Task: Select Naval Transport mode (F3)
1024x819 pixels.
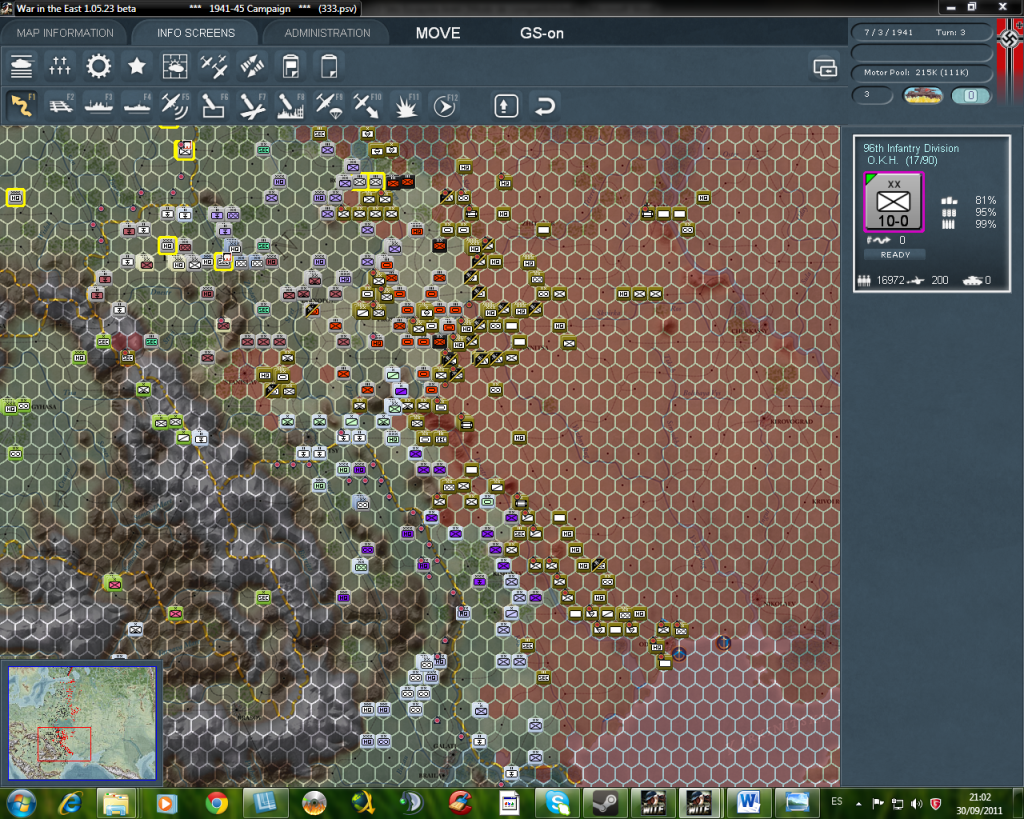Action: [99, 105]
